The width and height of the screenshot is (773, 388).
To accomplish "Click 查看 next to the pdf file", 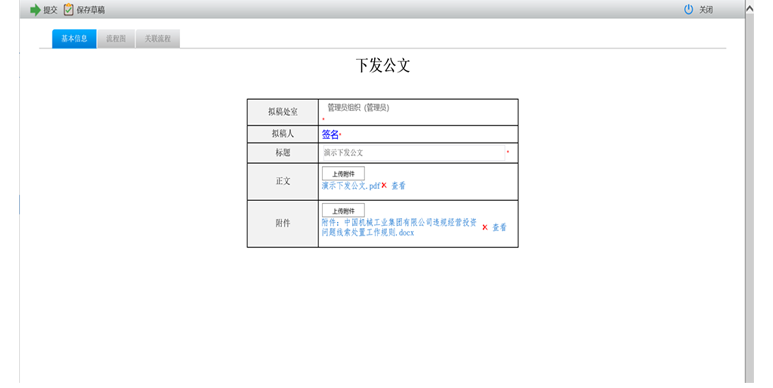I will click(398, 186).
